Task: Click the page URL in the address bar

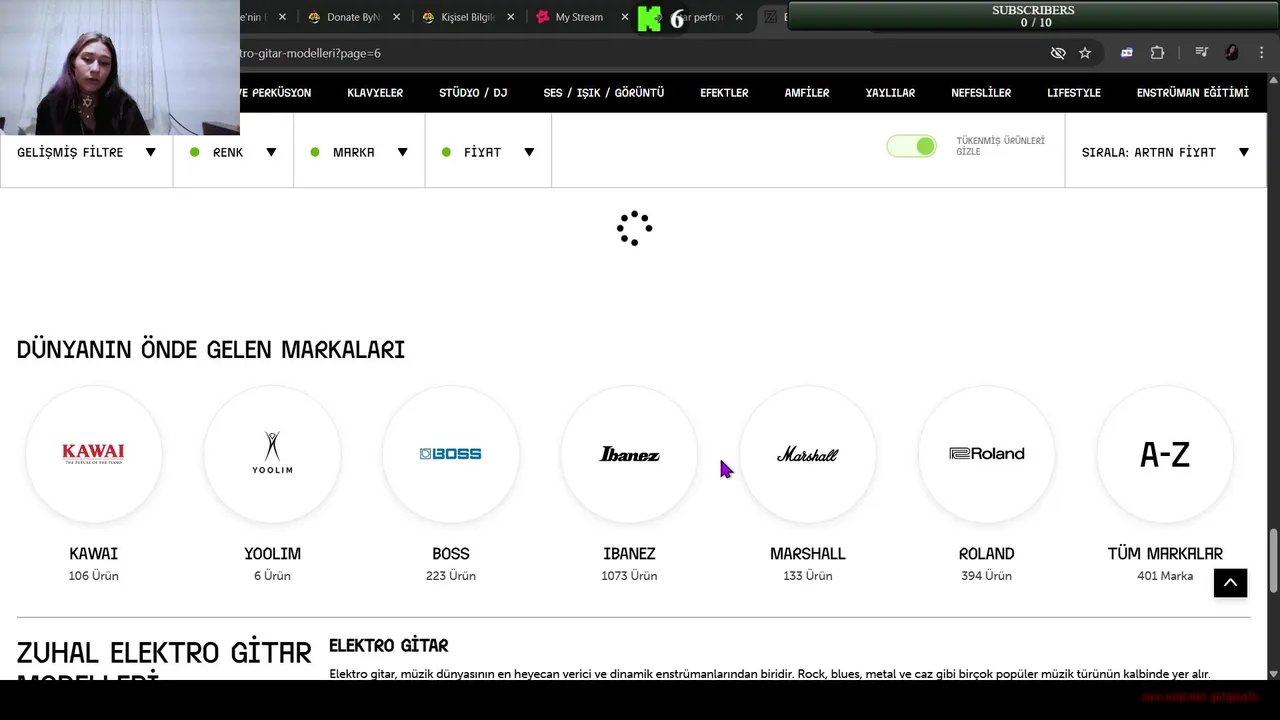Action: tap(310, 53)
